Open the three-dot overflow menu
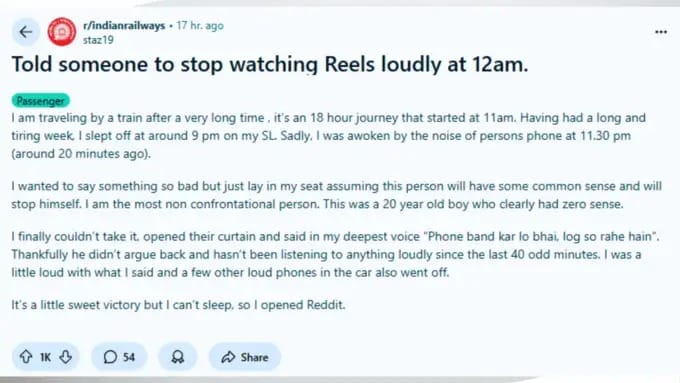The height and width of the screenshot is (383, 680). click(661, 32)
